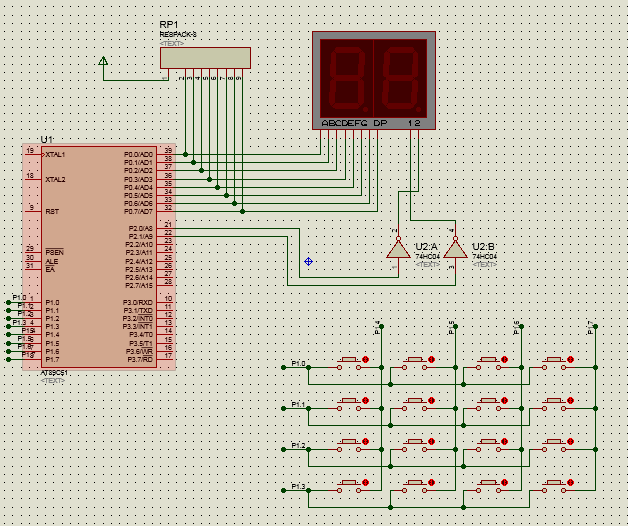The image size is (628, 526).
Task: Select the U2:A reference label
Action: [426, 247]
